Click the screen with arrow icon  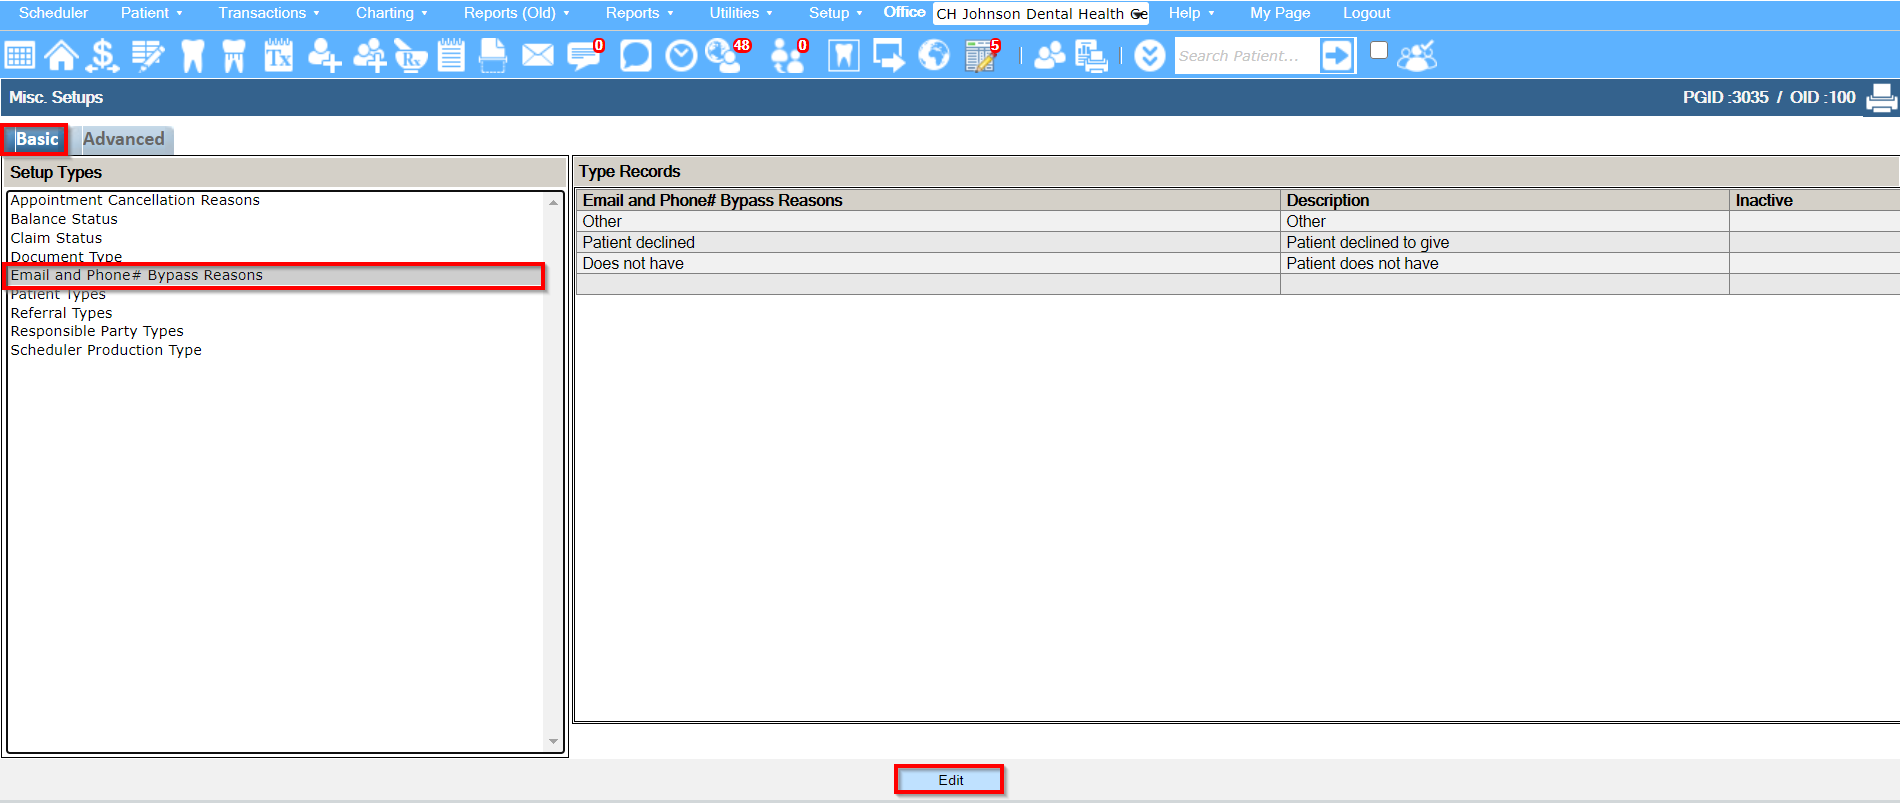(889, 55)
